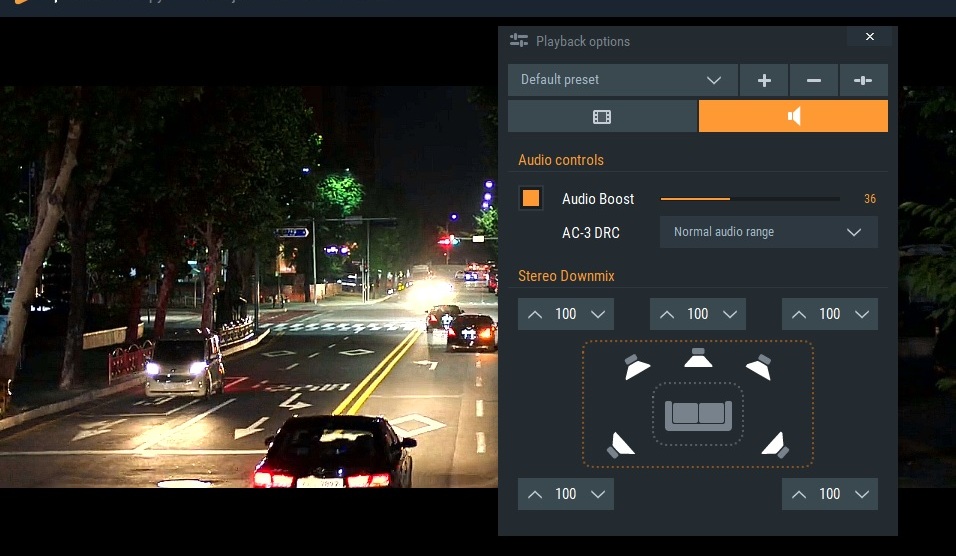Decrease the front right channel level
The width and height of the screenshot is (956, 556).
coord(861,314)
